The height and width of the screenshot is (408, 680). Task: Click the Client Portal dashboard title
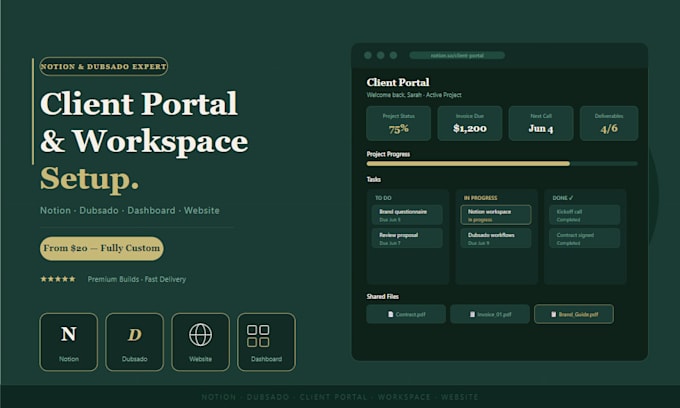pyautogui.click(x=398, y=82)
